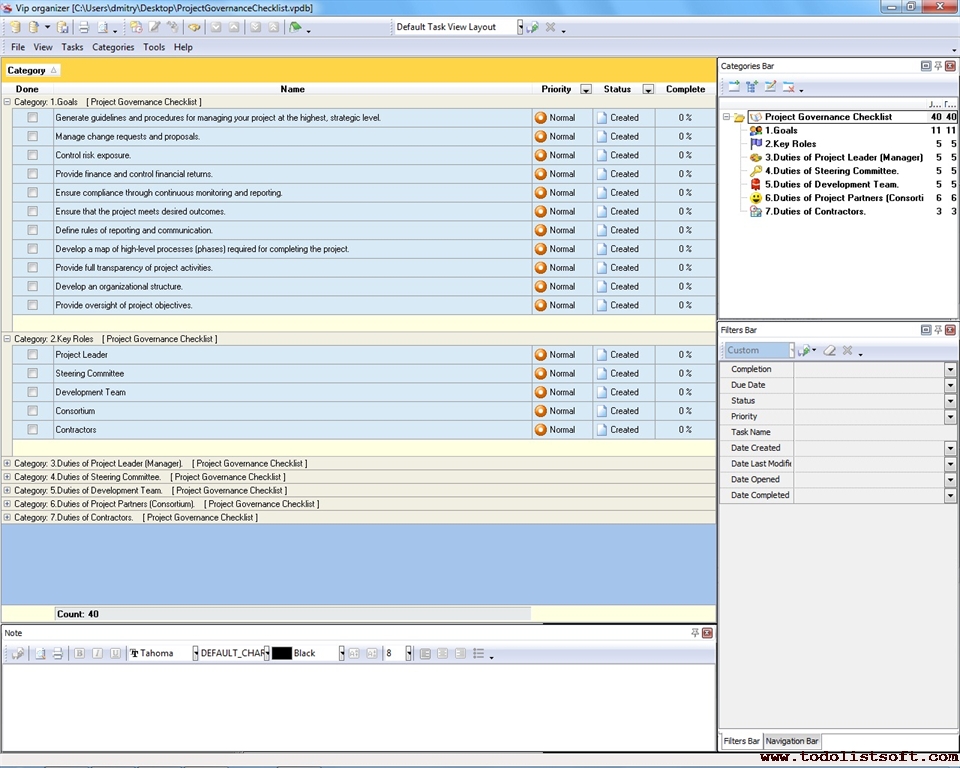Click the New Category icon in Categories Bar
Screen dimensions: 960x768
point(733,88)
